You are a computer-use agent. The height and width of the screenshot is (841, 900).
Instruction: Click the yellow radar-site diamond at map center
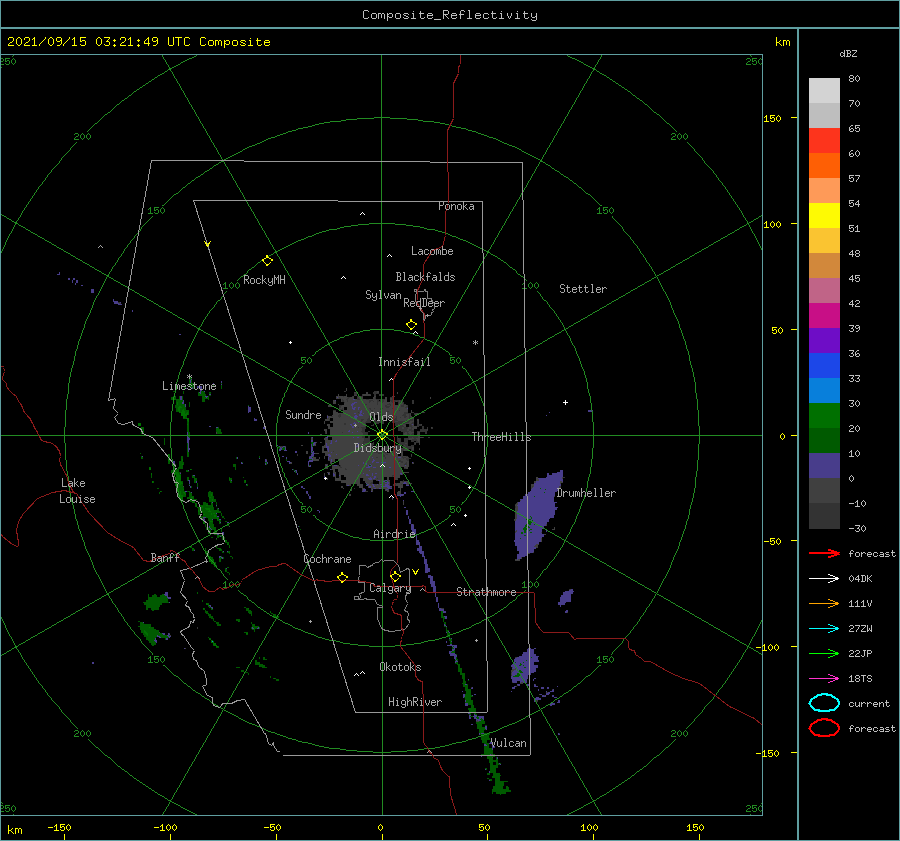coord(382,435)
